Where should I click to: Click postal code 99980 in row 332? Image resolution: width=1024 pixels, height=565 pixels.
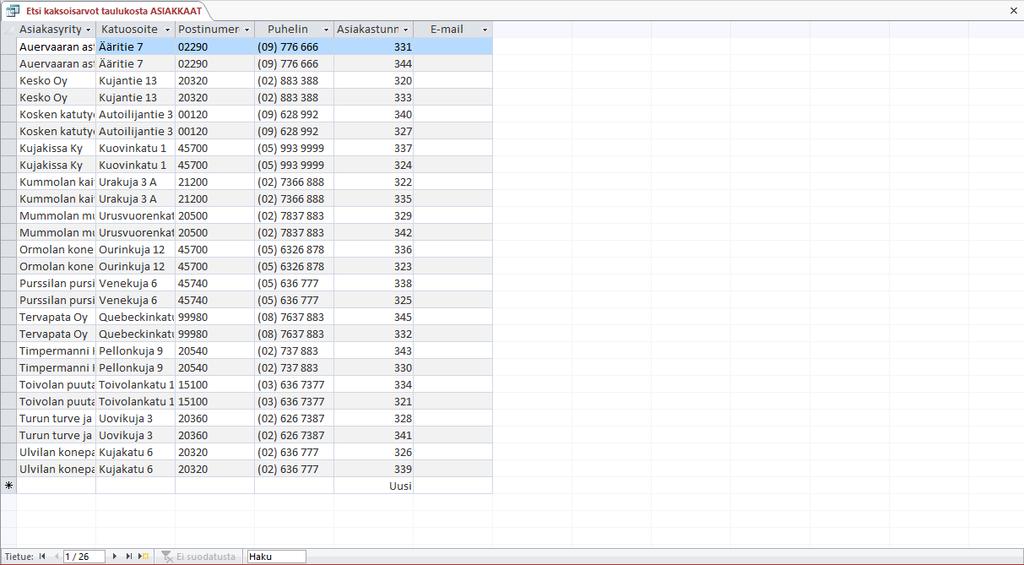[215, 334]
